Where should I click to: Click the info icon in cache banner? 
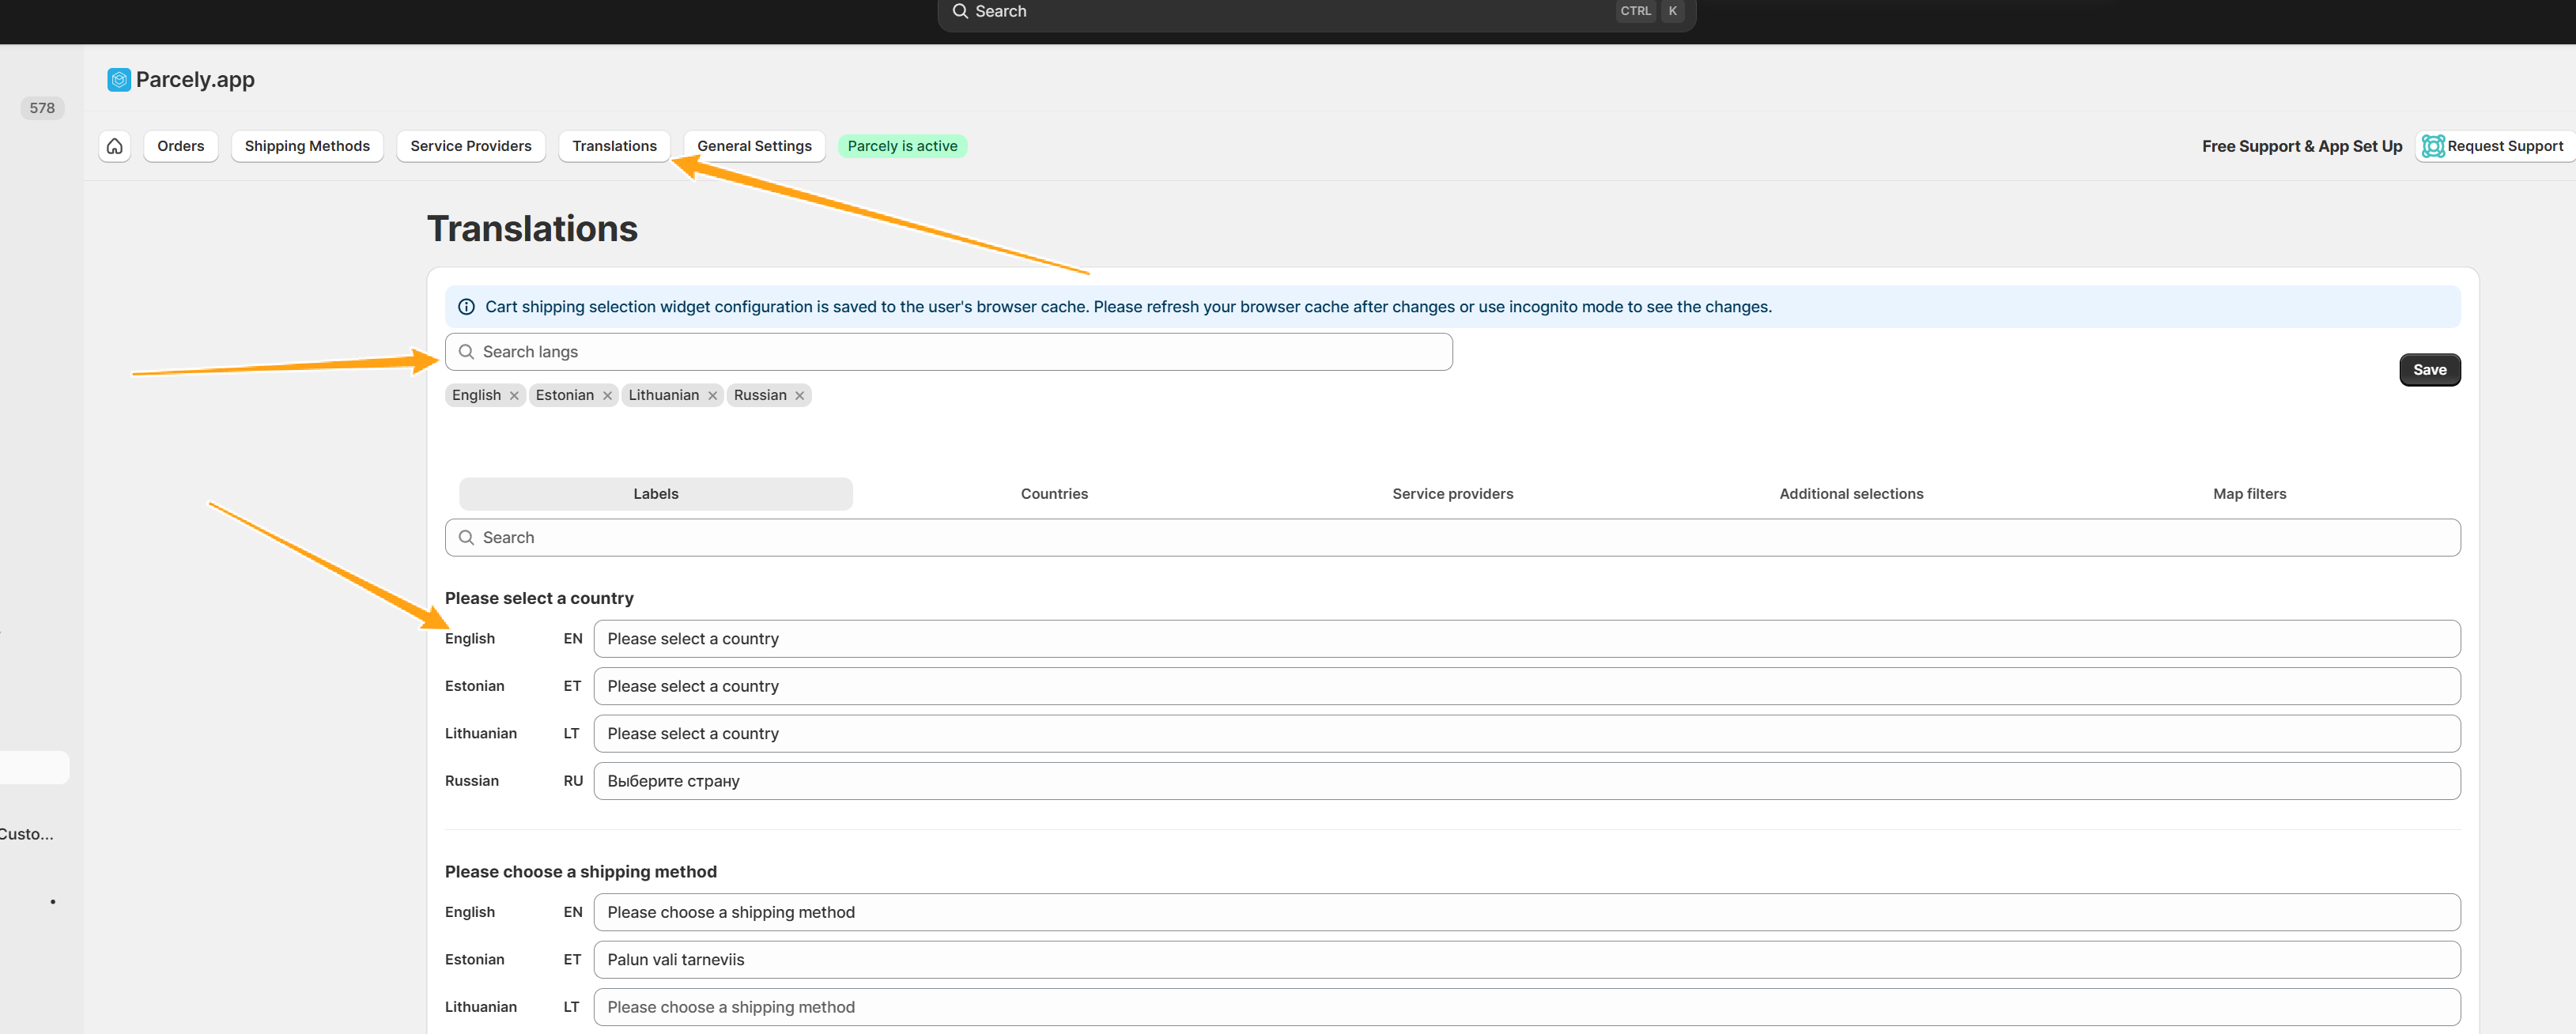(x=466, y=307)
